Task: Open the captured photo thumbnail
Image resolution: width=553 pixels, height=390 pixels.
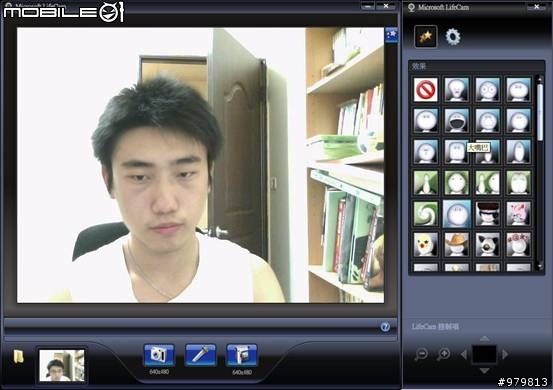Action: click(62, 365)
